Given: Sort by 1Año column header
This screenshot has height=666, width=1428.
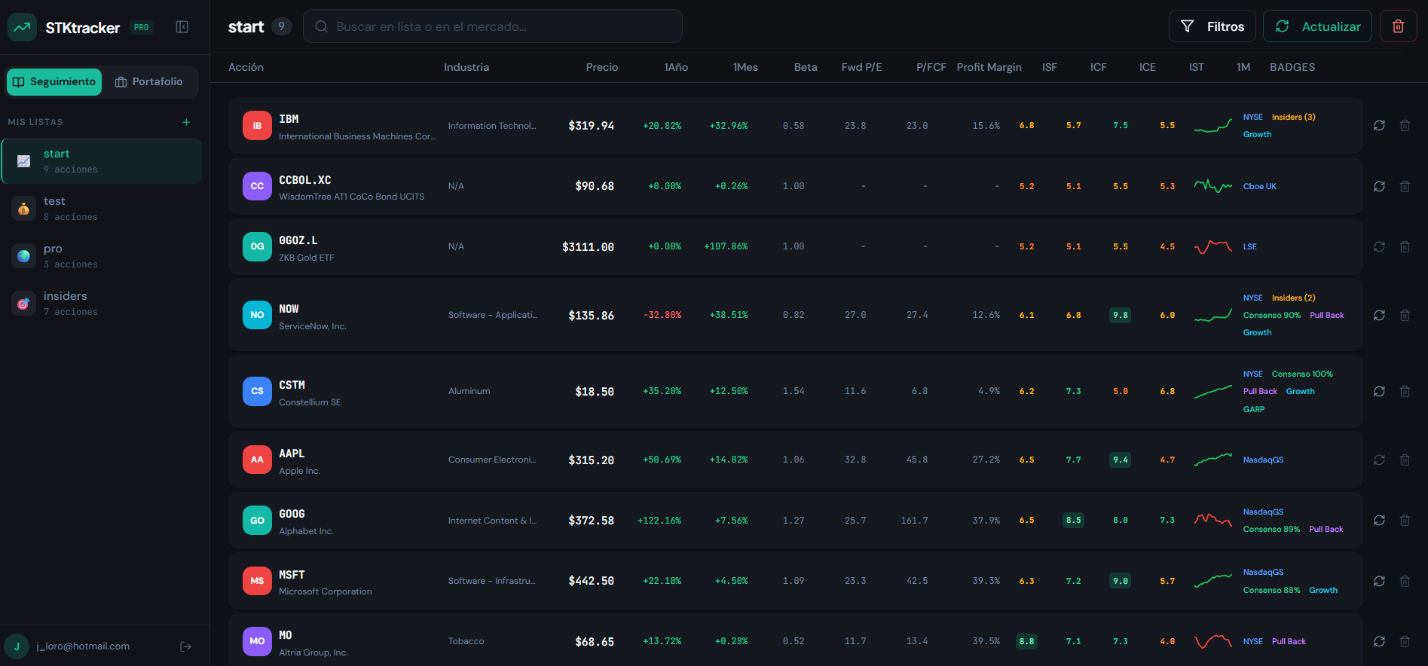Looking at the screenshot, I should click(676, 68).
